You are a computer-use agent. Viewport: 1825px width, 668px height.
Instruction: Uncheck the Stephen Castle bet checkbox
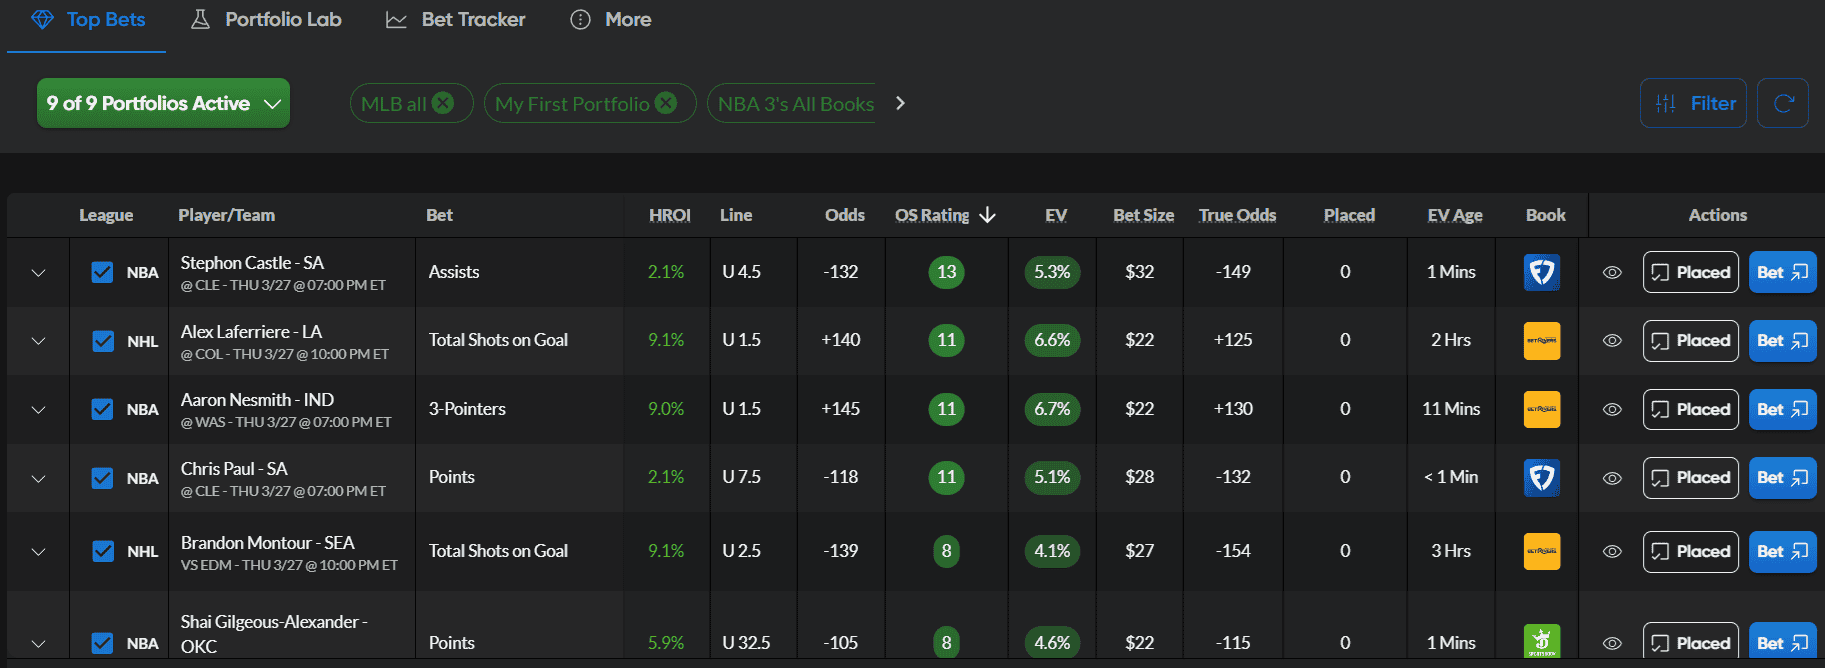(102, 272)
